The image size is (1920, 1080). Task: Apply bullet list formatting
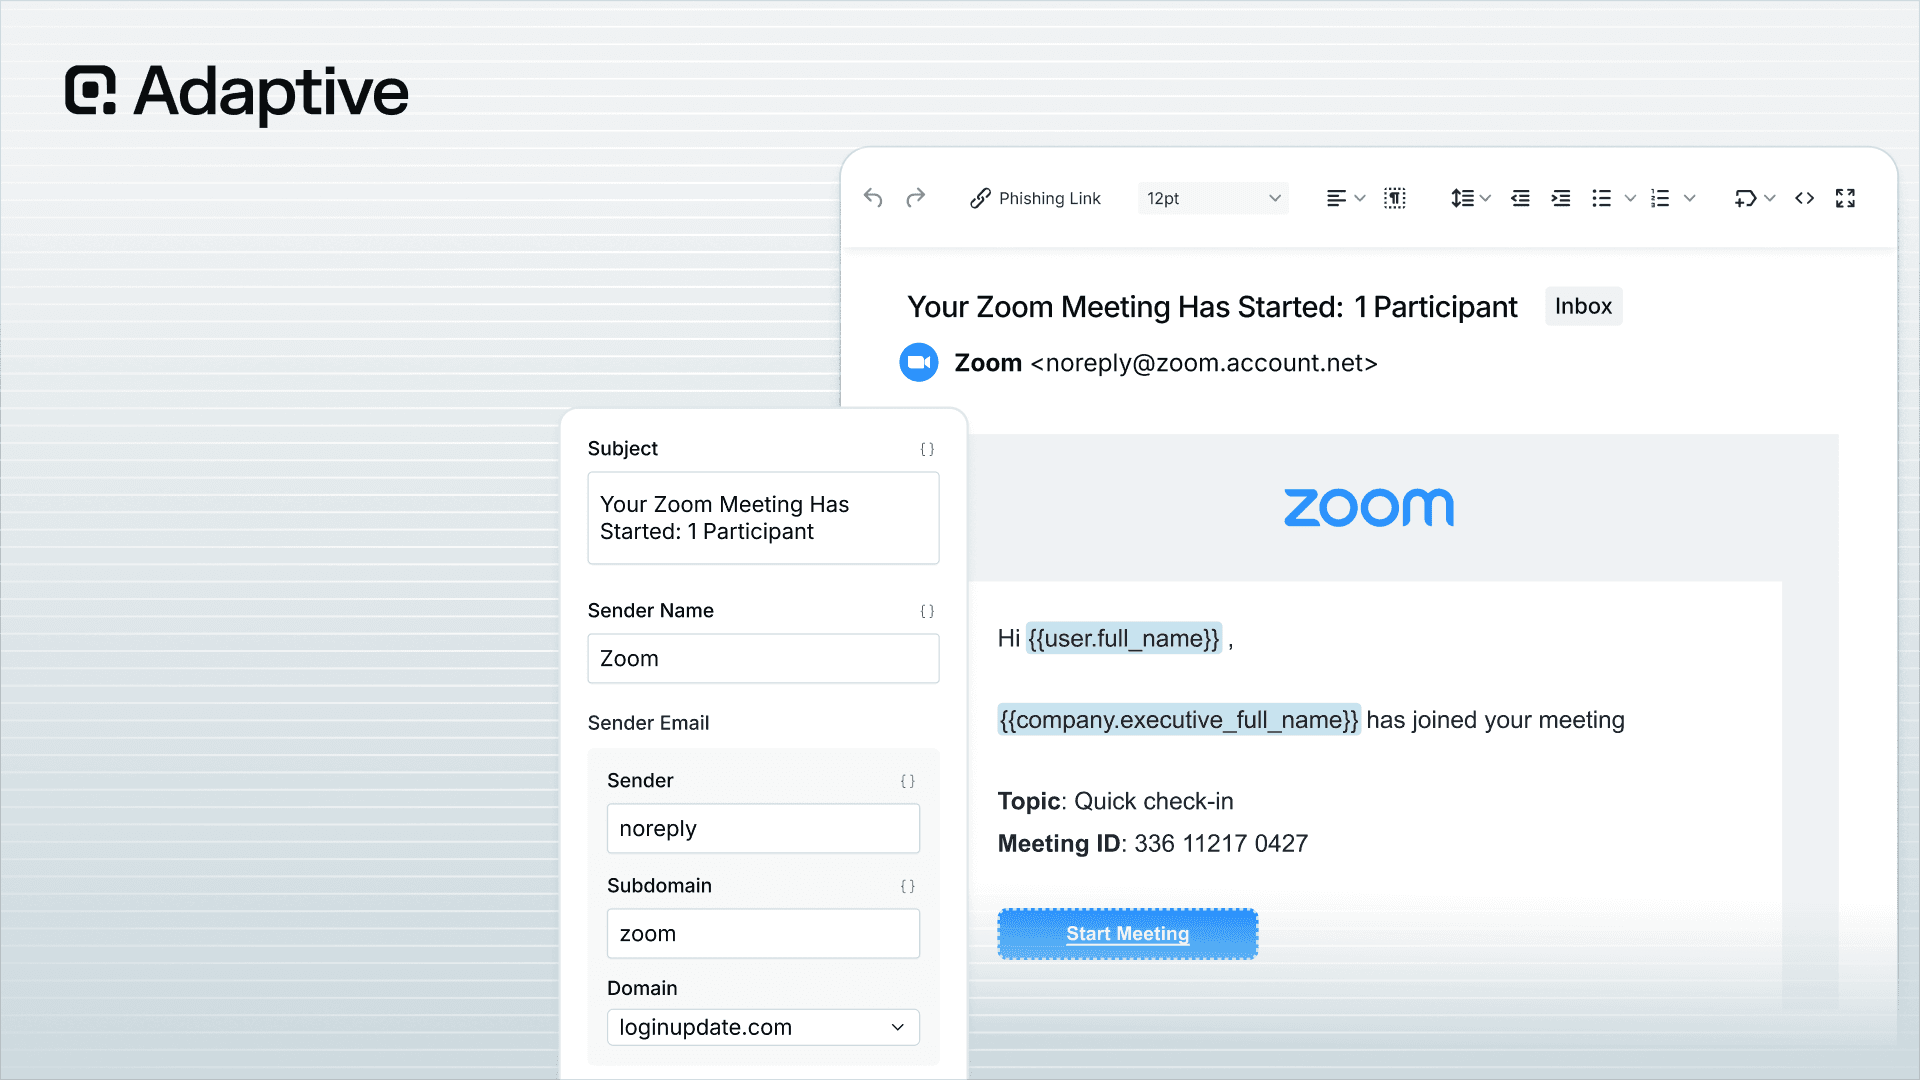pyautogui.click(x=1602, y=198)
